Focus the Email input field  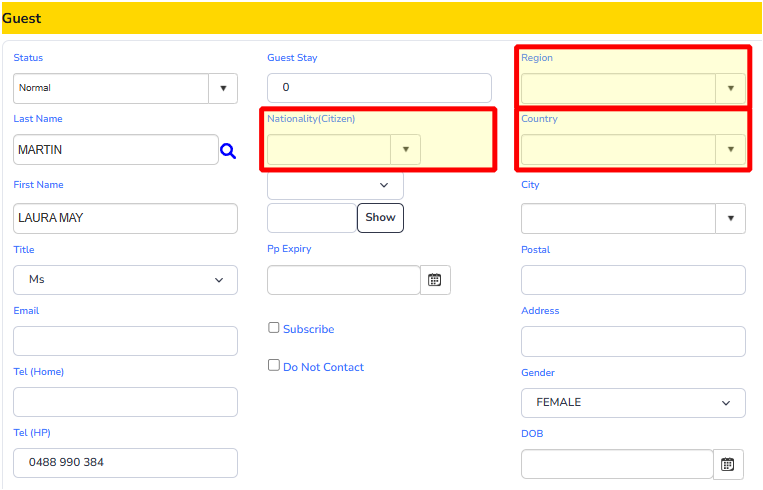click(126, 341)
